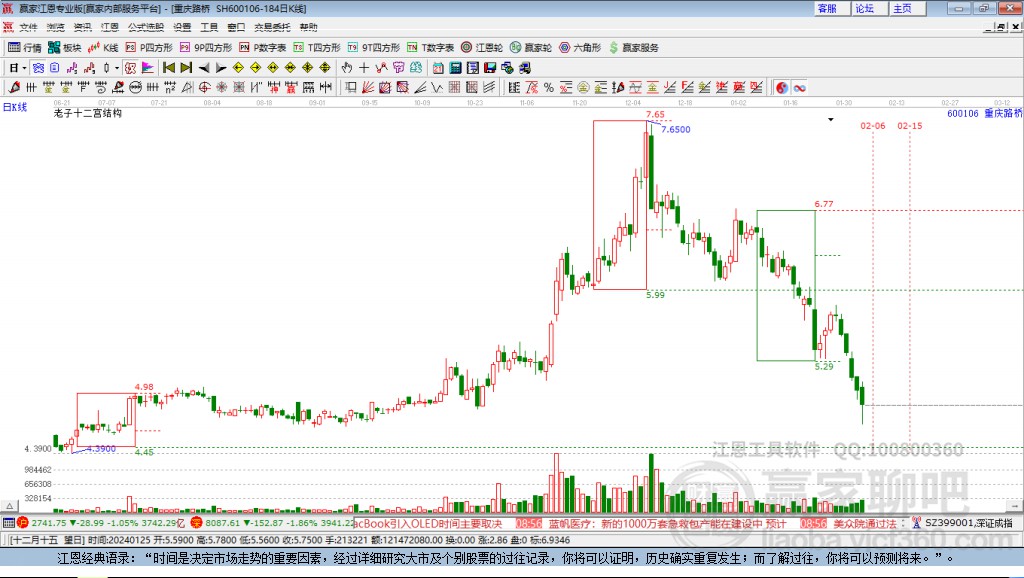Jump to last bar icon
The height and width of the screenshot is (578, 1024).
coord(186,68)
